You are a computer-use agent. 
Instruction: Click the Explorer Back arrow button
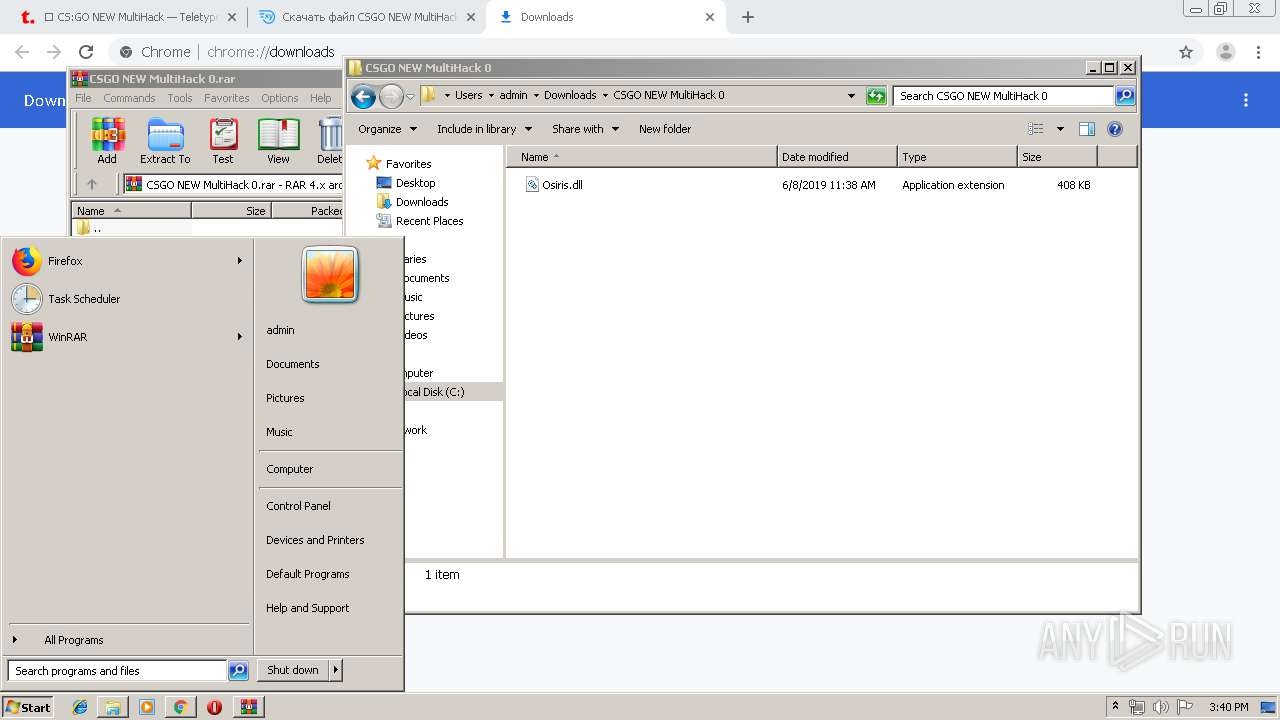click(x=363, y=96)
